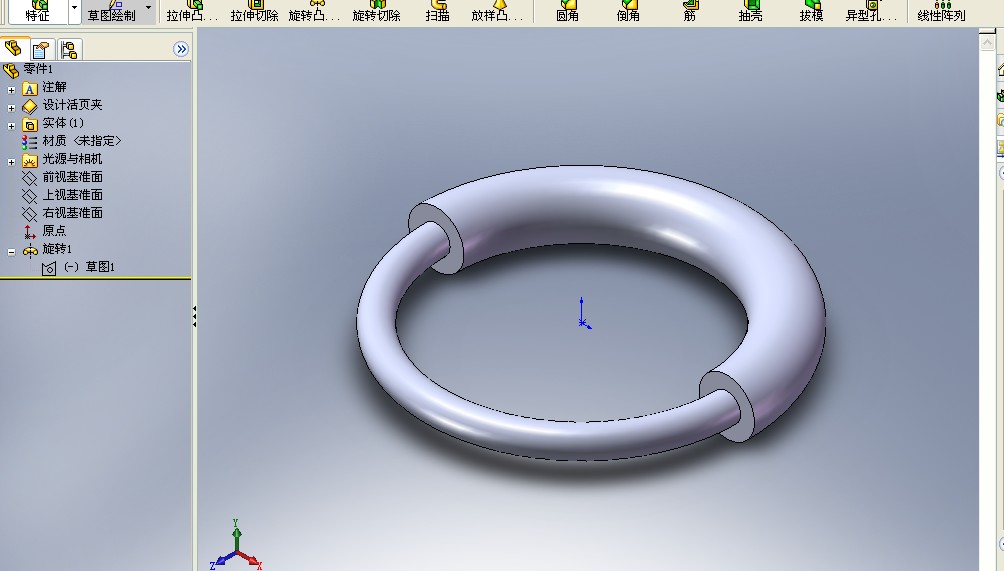Select the 抽壳 shell tool

coord(750,12)
